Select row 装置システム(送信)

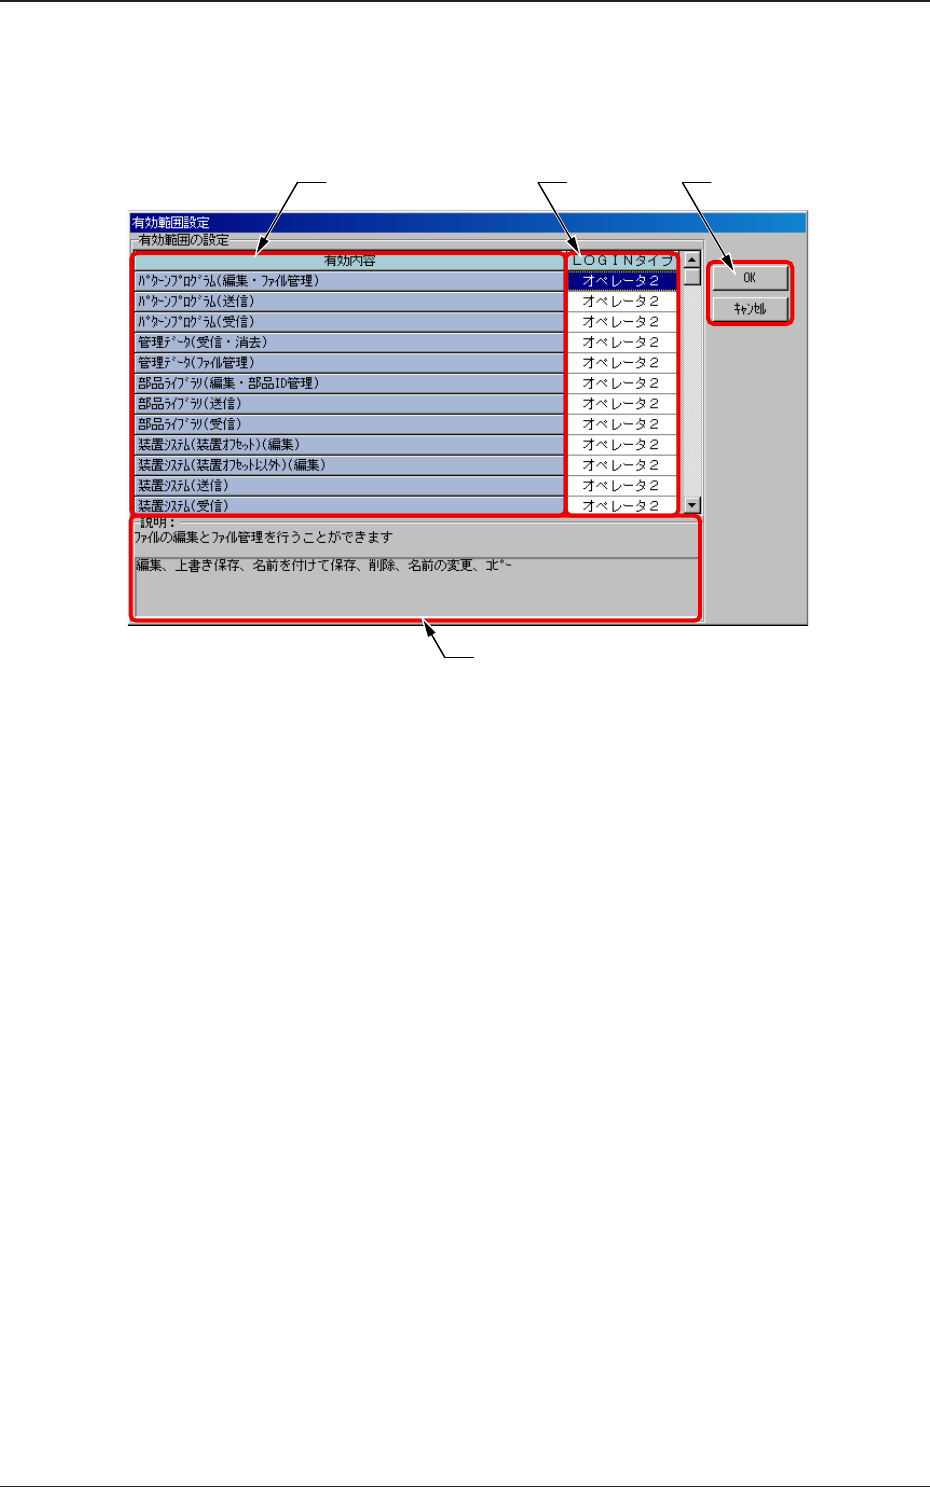349,486
